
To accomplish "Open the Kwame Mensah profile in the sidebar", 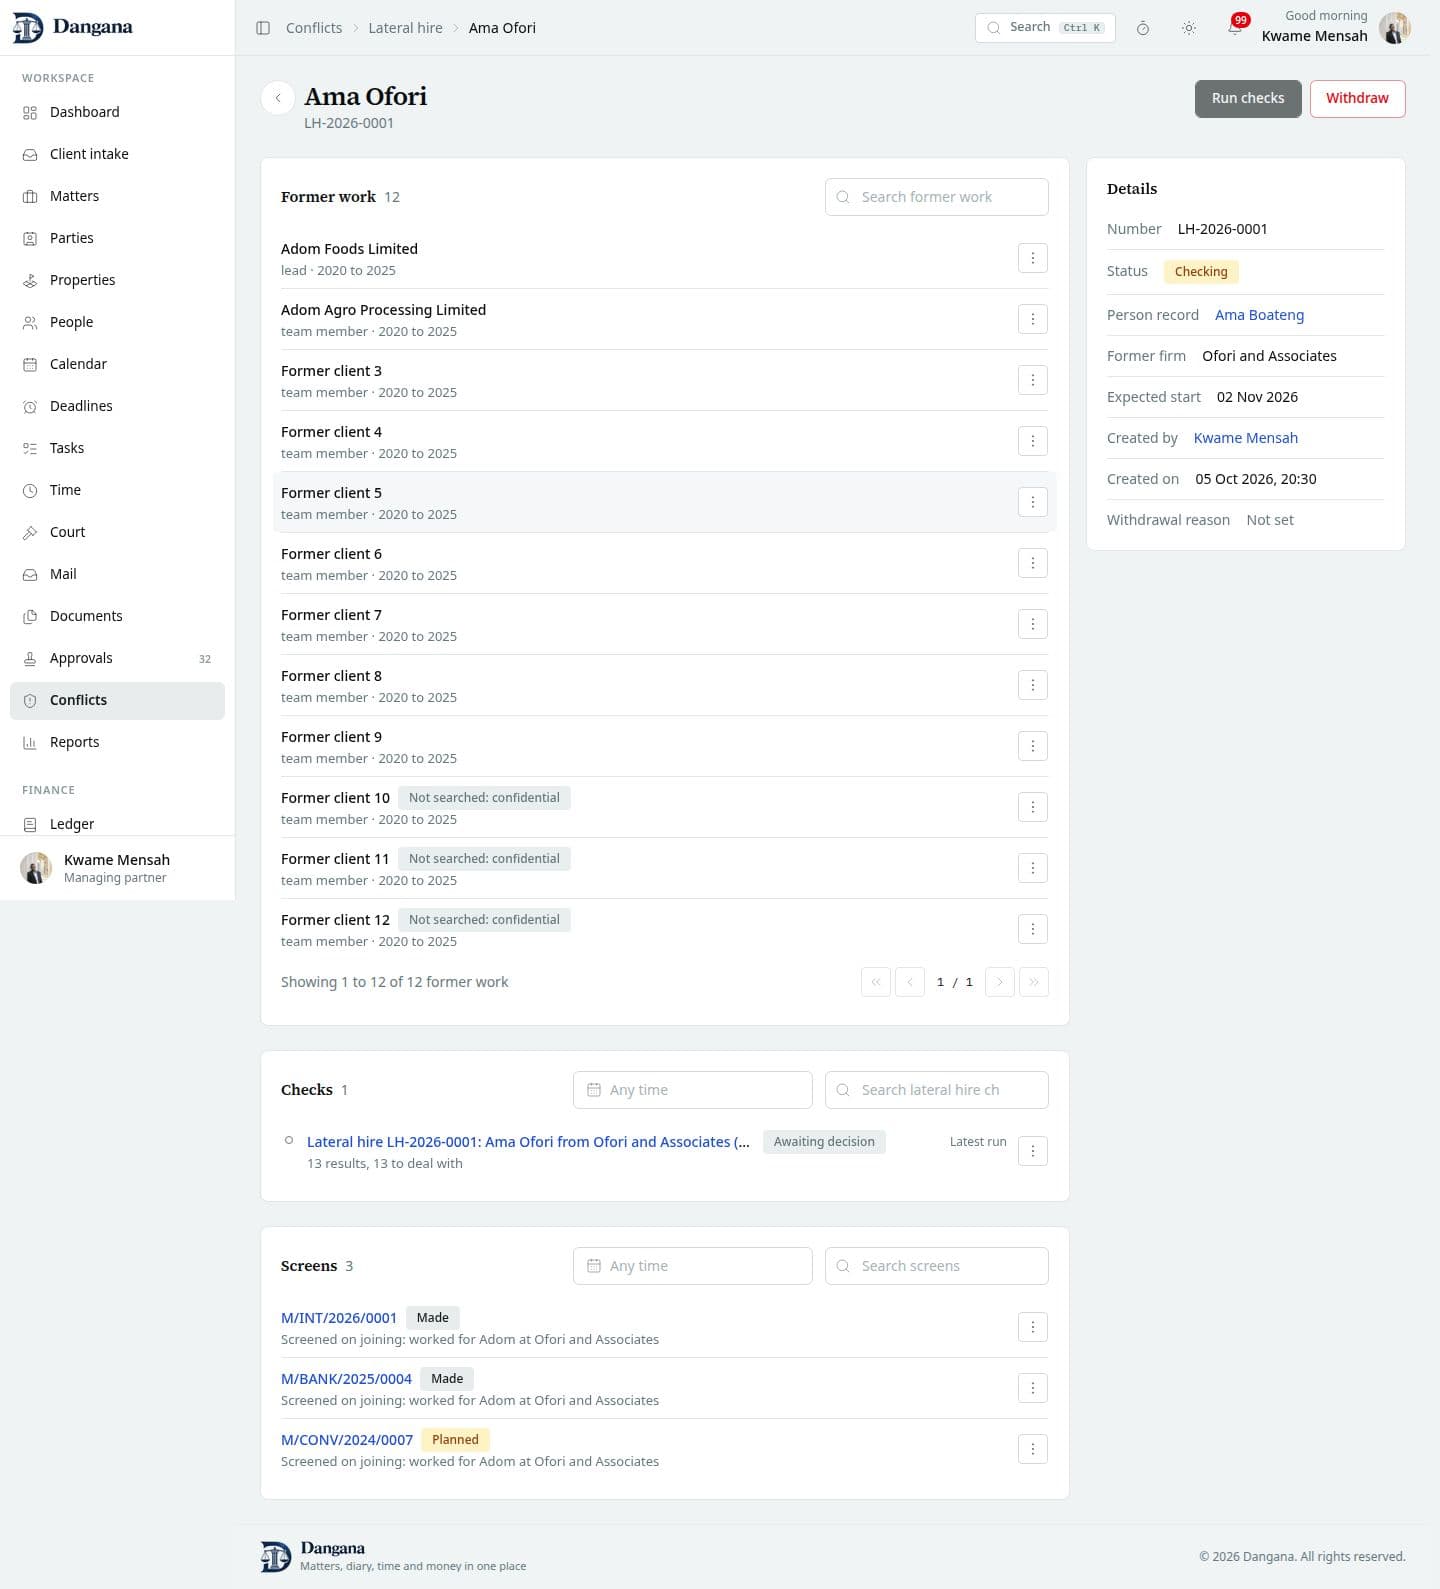I will (117, 868).
